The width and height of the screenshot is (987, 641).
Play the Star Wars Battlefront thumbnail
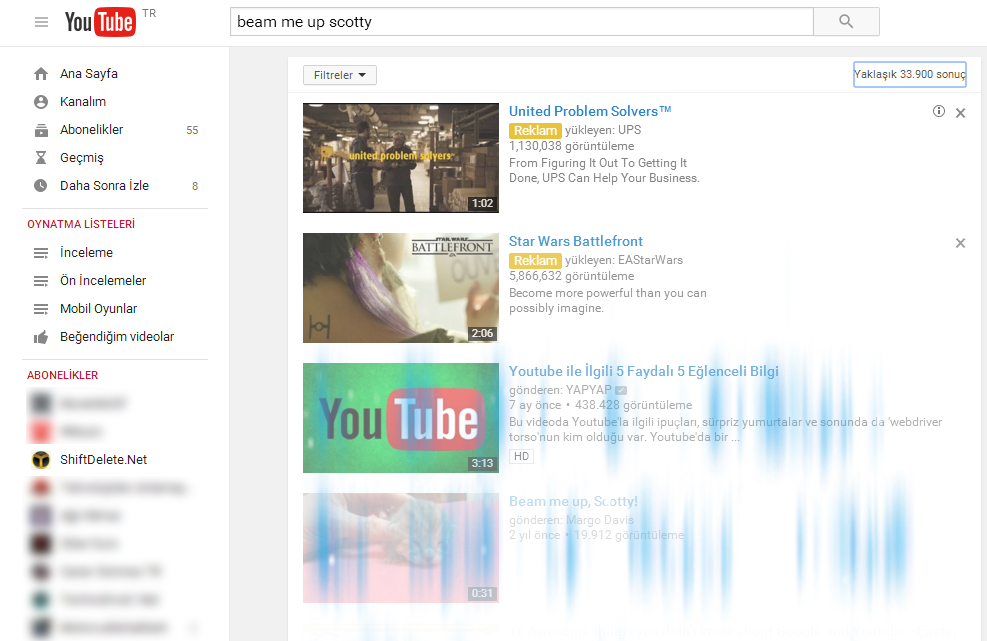tap(400, 288)
